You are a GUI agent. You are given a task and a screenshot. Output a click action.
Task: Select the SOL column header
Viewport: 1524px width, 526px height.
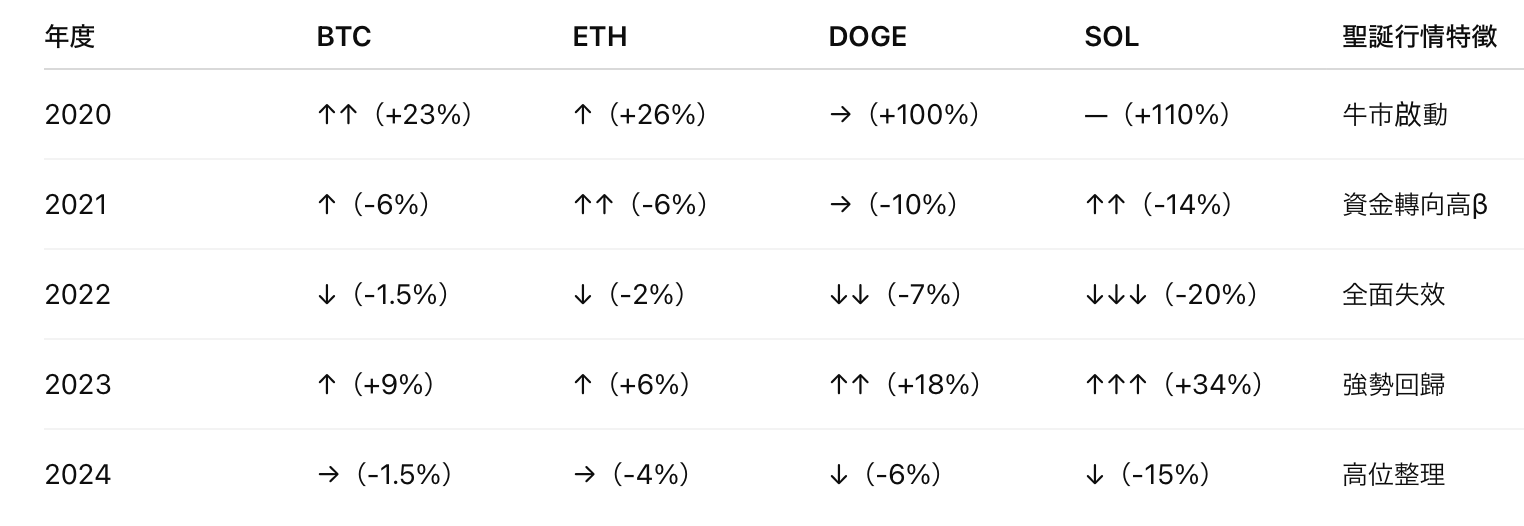point(1111,37)
